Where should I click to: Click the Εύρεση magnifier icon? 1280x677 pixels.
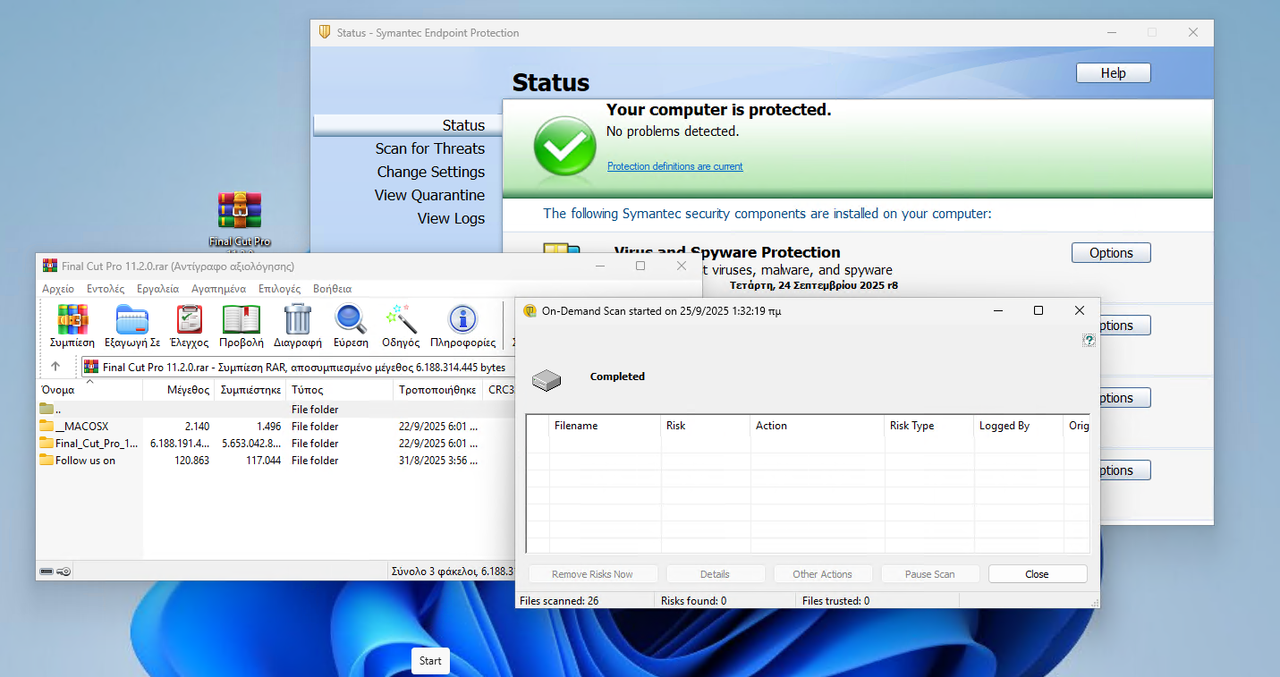tap(351, 319)
